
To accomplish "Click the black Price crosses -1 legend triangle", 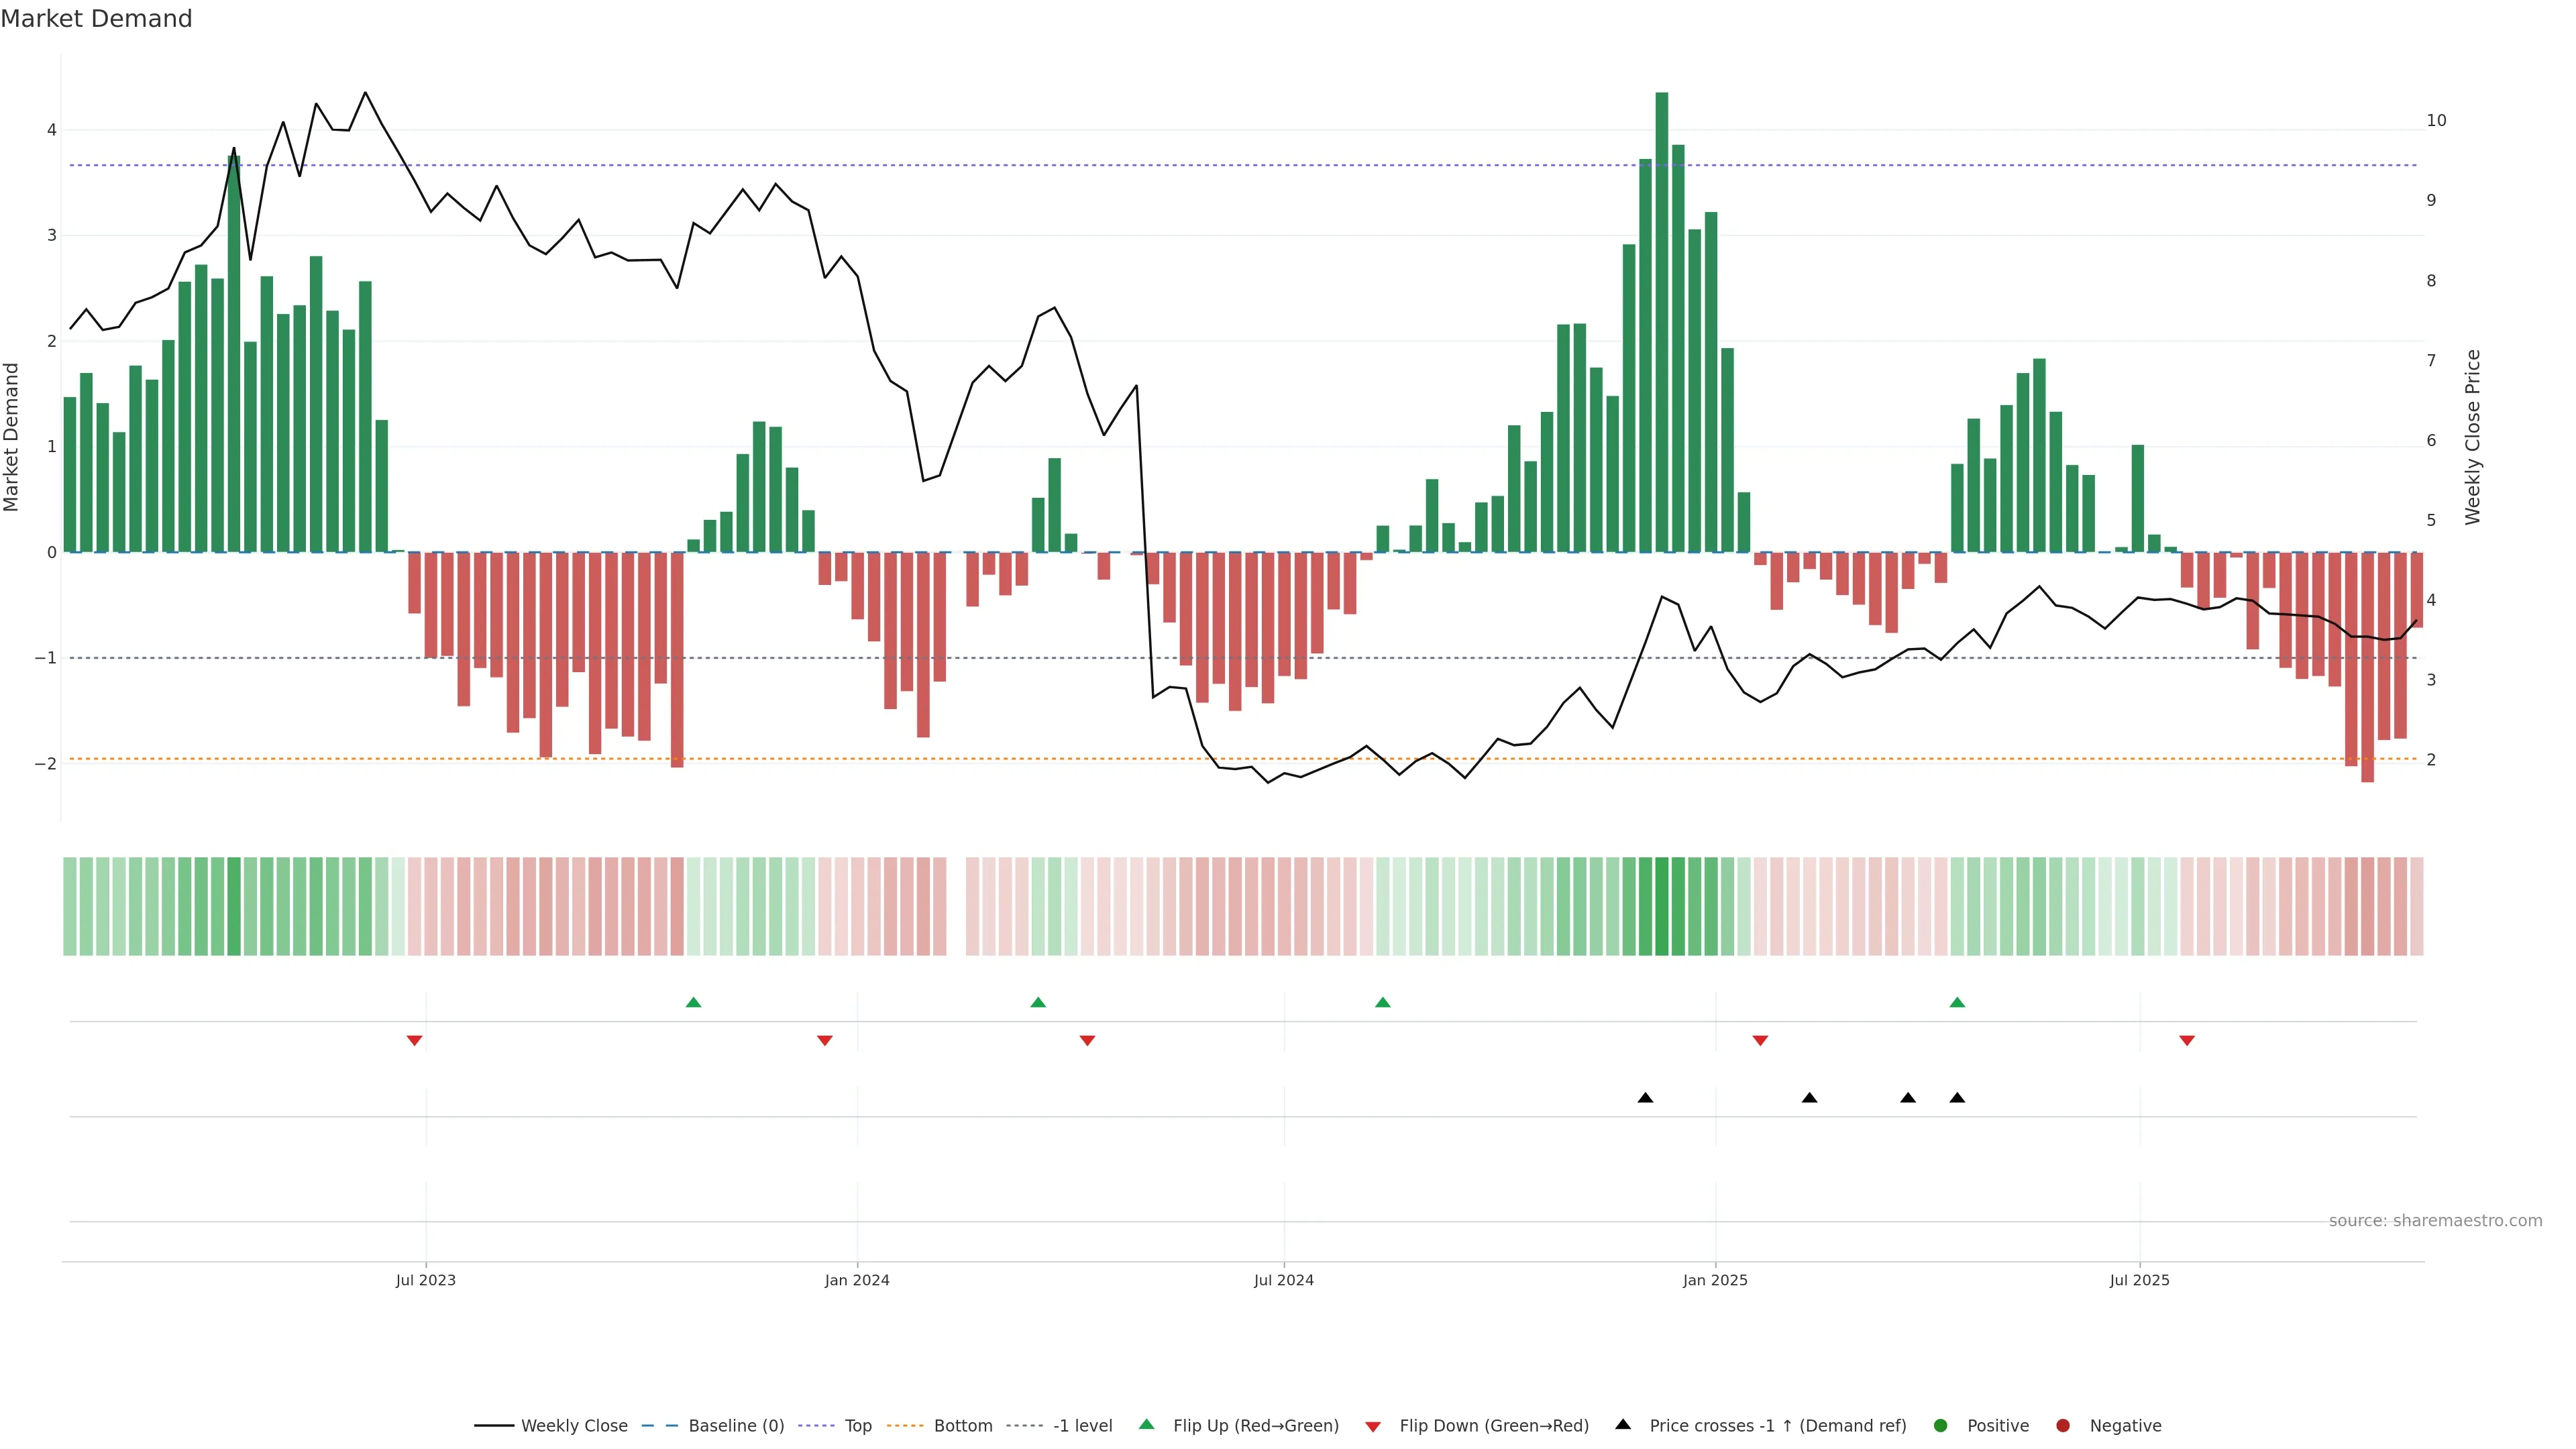I will pos(1623,1425).
